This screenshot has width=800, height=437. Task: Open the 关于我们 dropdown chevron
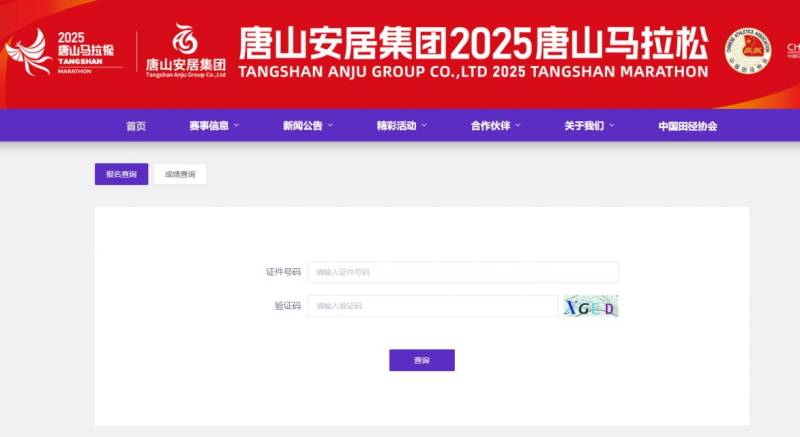pyautogui.click(x=612, y=126)
